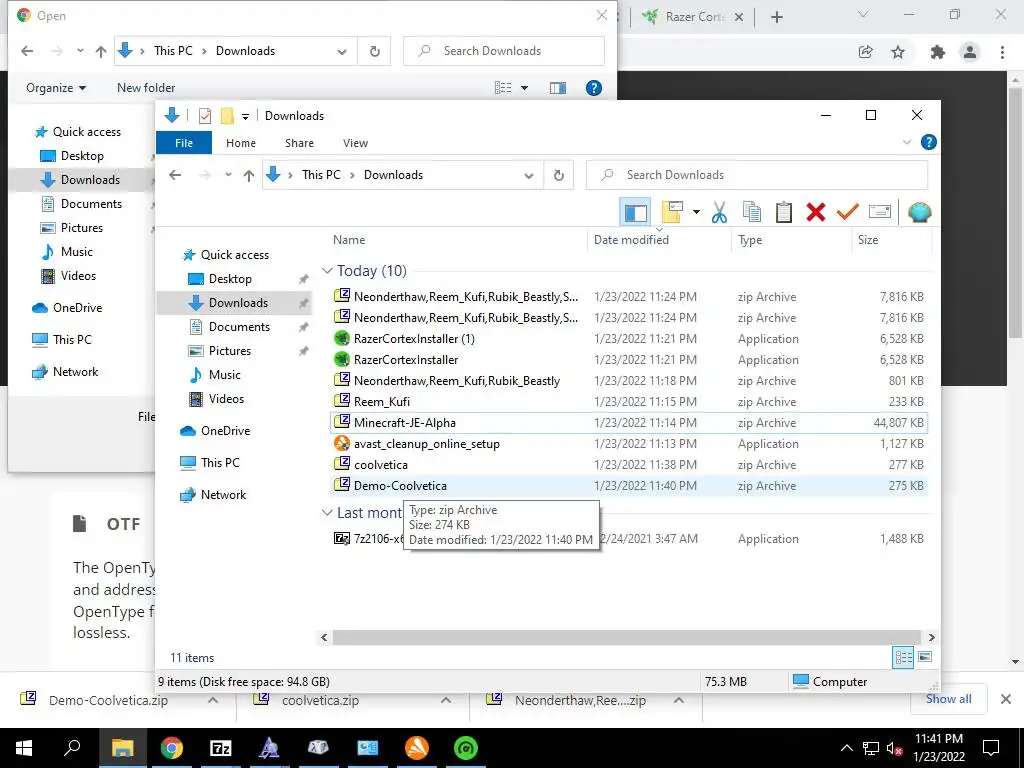This screenshot has height=768, width=1024.
Task: Click New folder icon in Explorer title bar
Action: pos(227,116)
